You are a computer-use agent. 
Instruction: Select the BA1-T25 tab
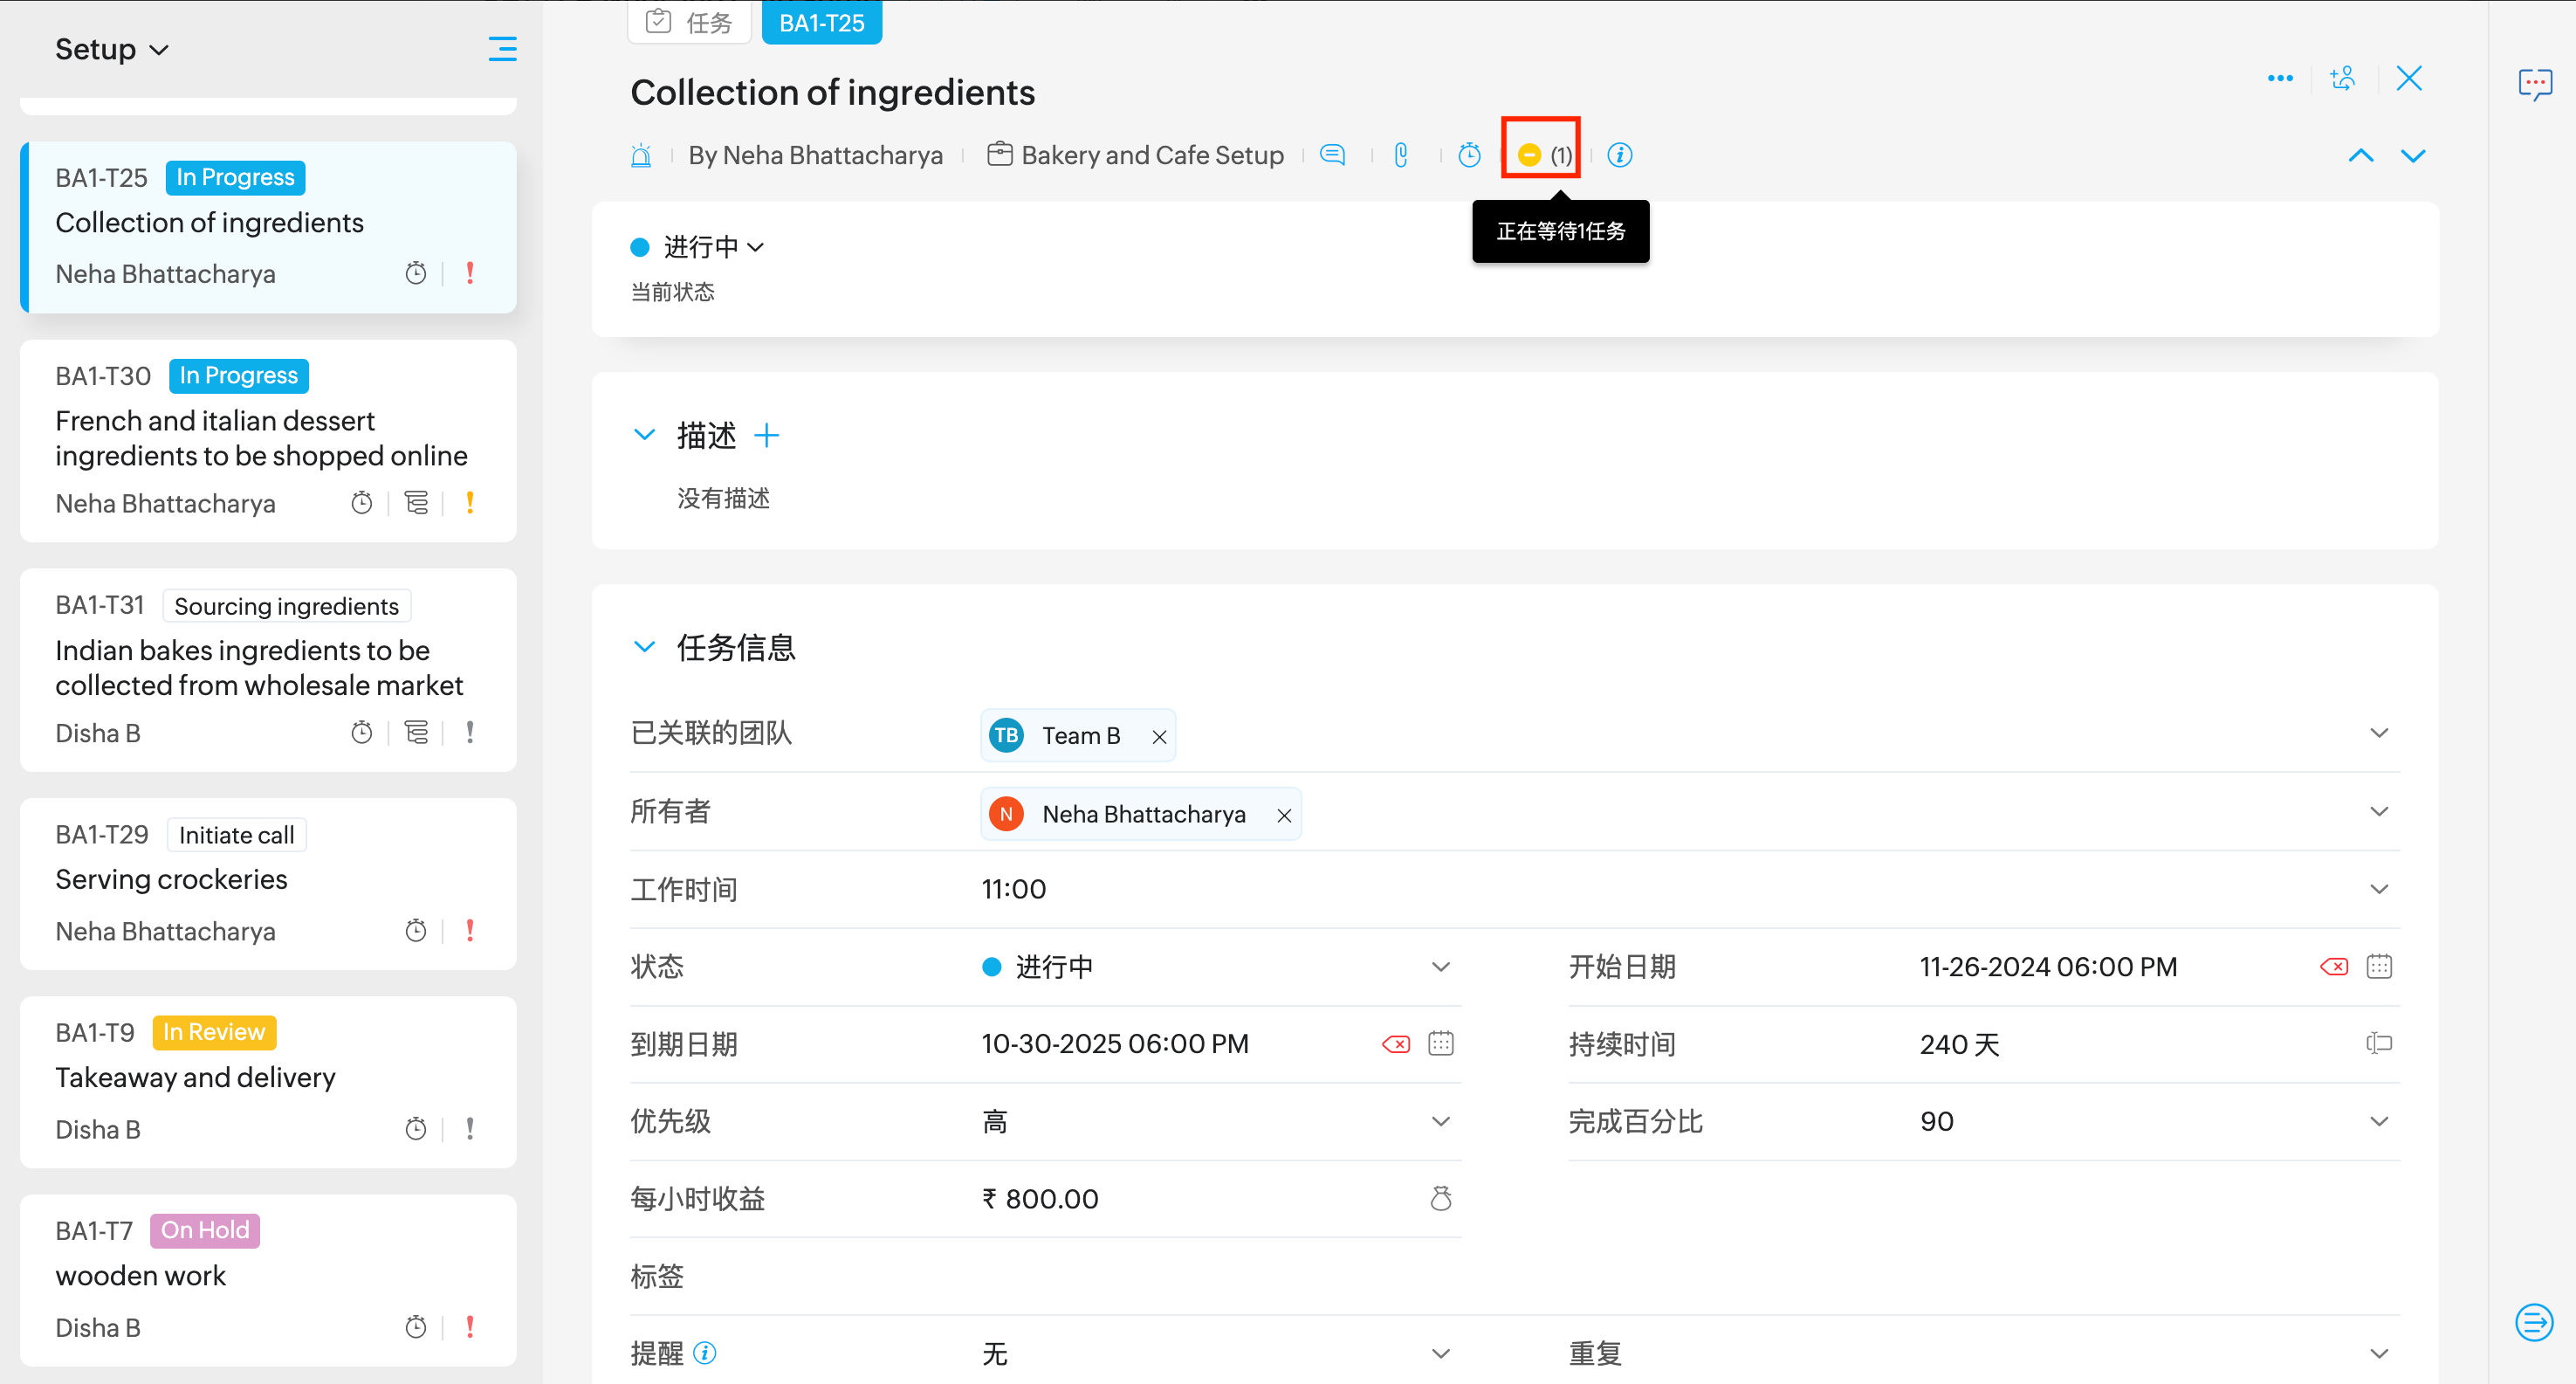pyautogui.click(x=821, y=22)
